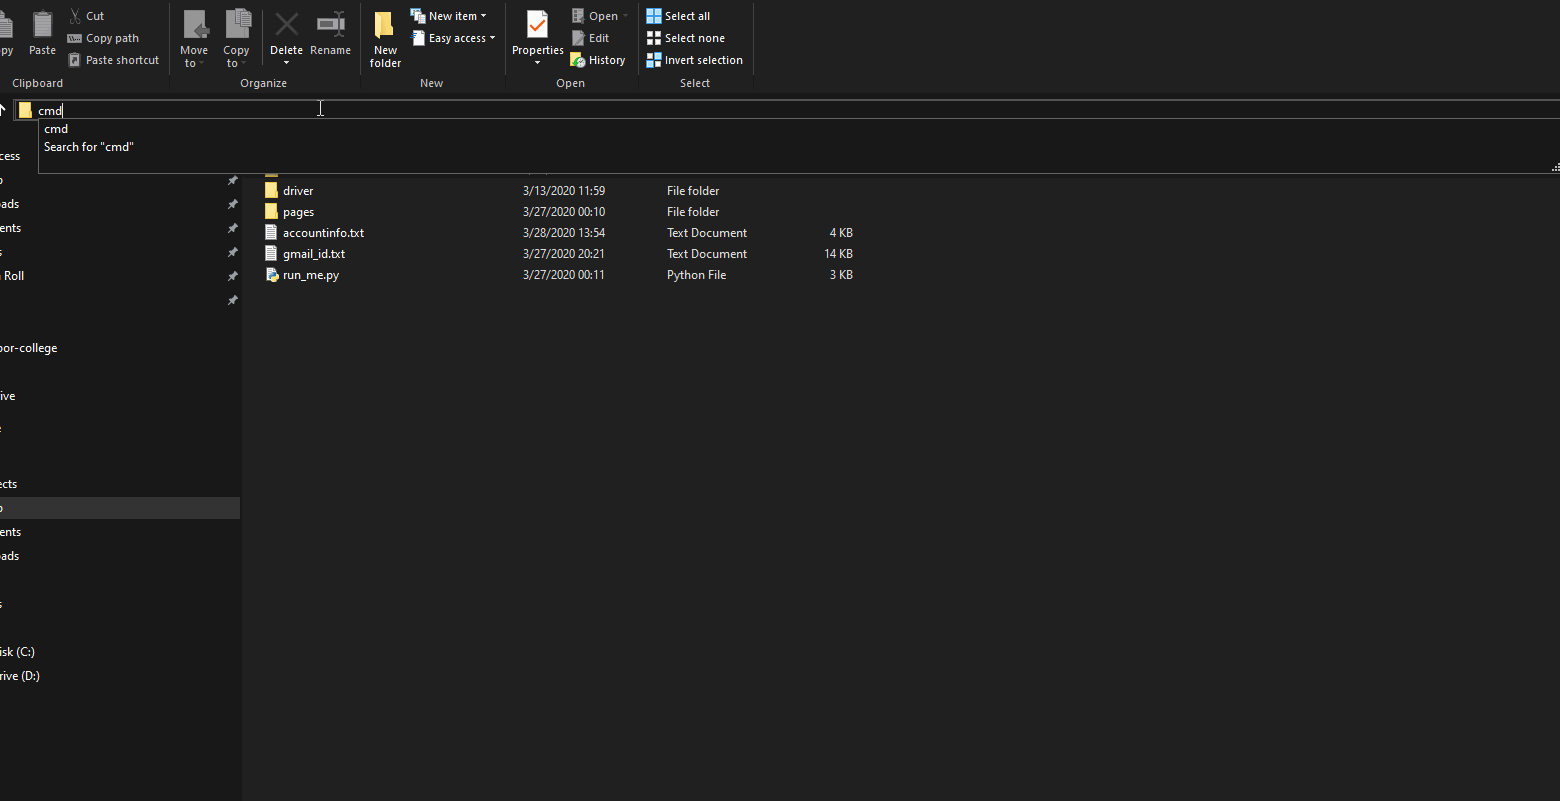The height and width of the screenshot is (801, 1560).
Task: Click Select none in ribbon
Action: 685,38
